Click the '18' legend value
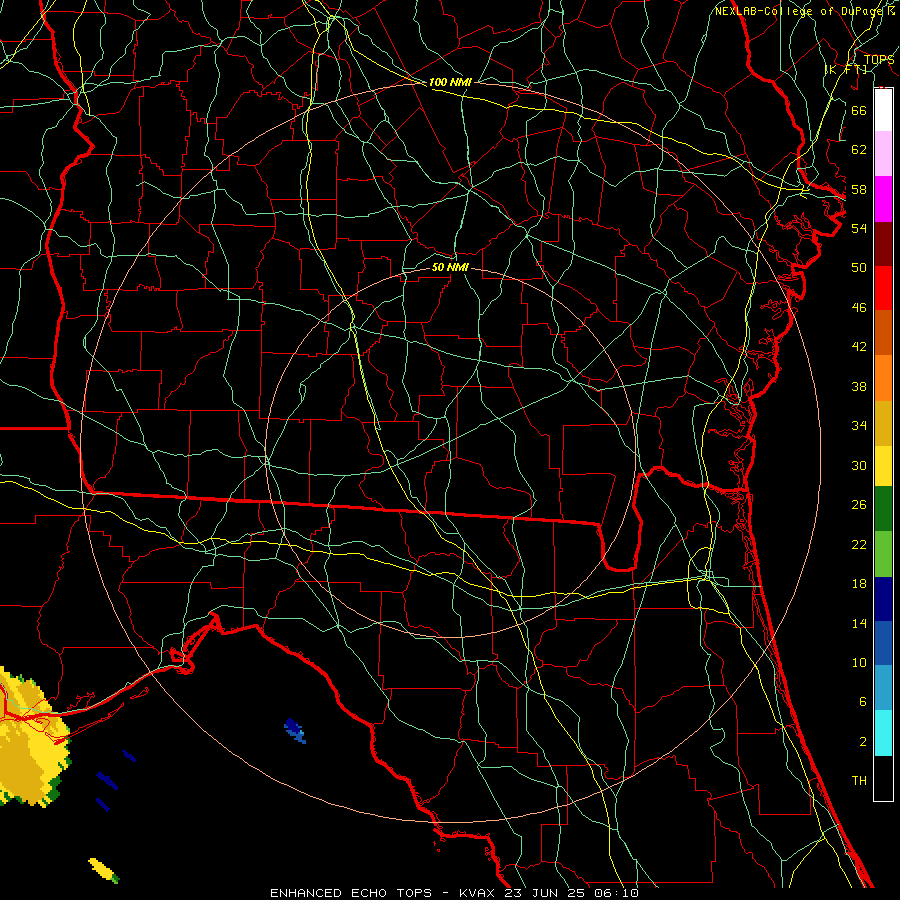 pyautogui.click(x=859, y=584)
